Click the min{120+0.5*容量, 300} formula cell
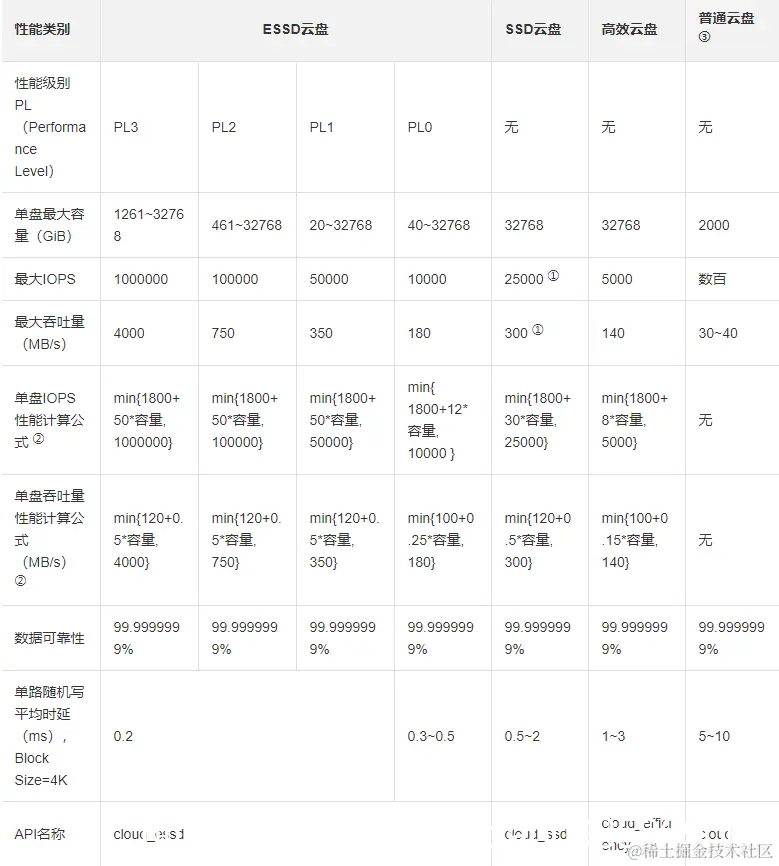This screenshot has width=779, height=866. (538, 540)
